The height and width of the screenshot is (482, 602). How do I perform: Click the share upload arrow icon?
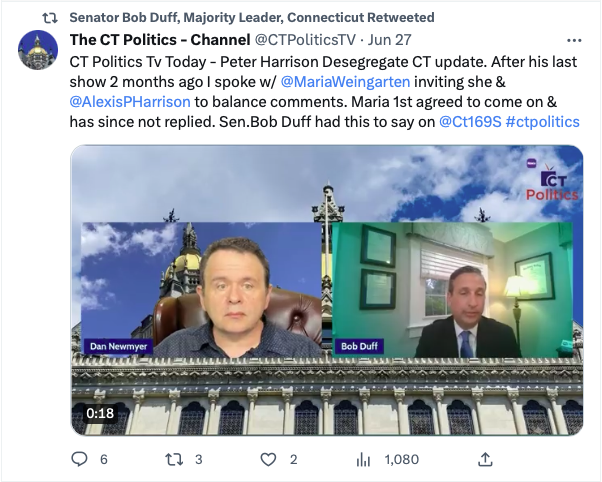(x=485, y=459)
